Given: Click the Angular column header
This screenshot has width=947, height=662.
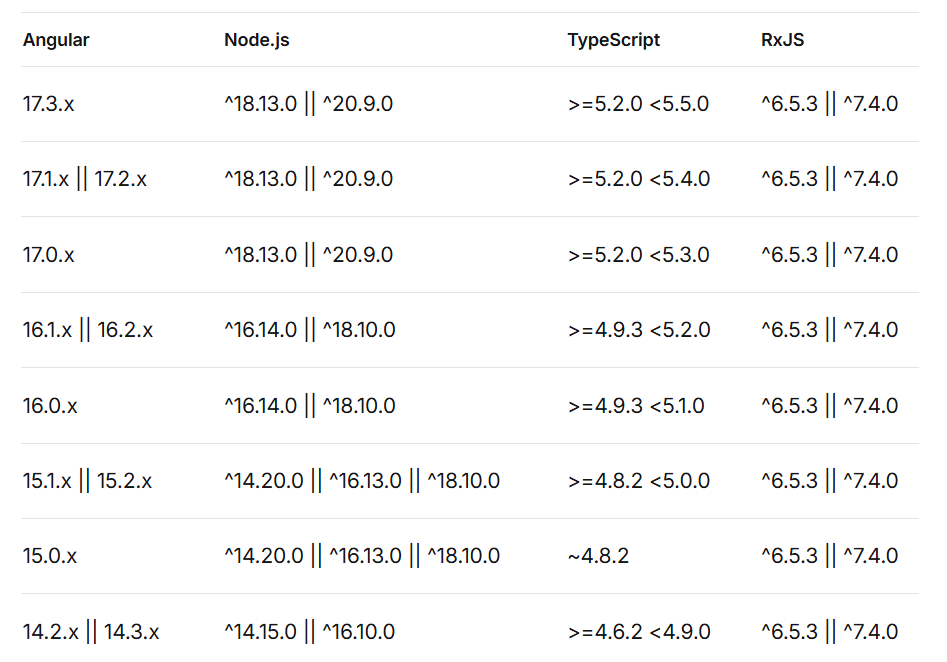Looking at the screenshot, I should (56, 40).
